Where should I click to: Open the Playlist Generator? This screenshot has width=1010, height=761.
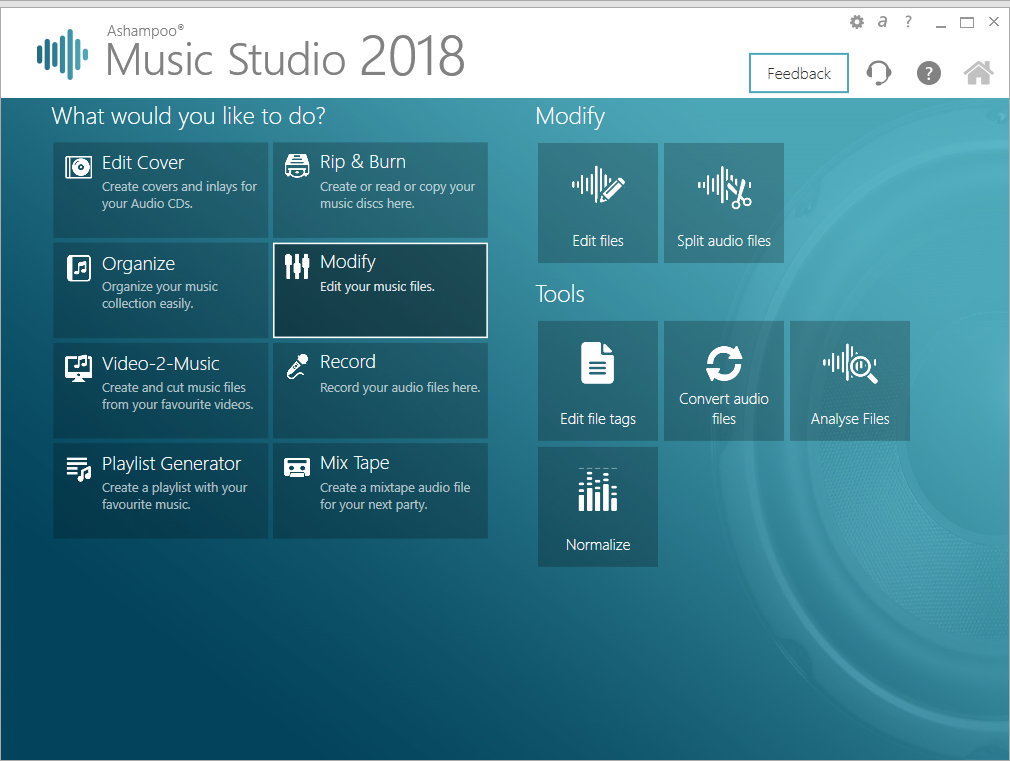[160, 490]
